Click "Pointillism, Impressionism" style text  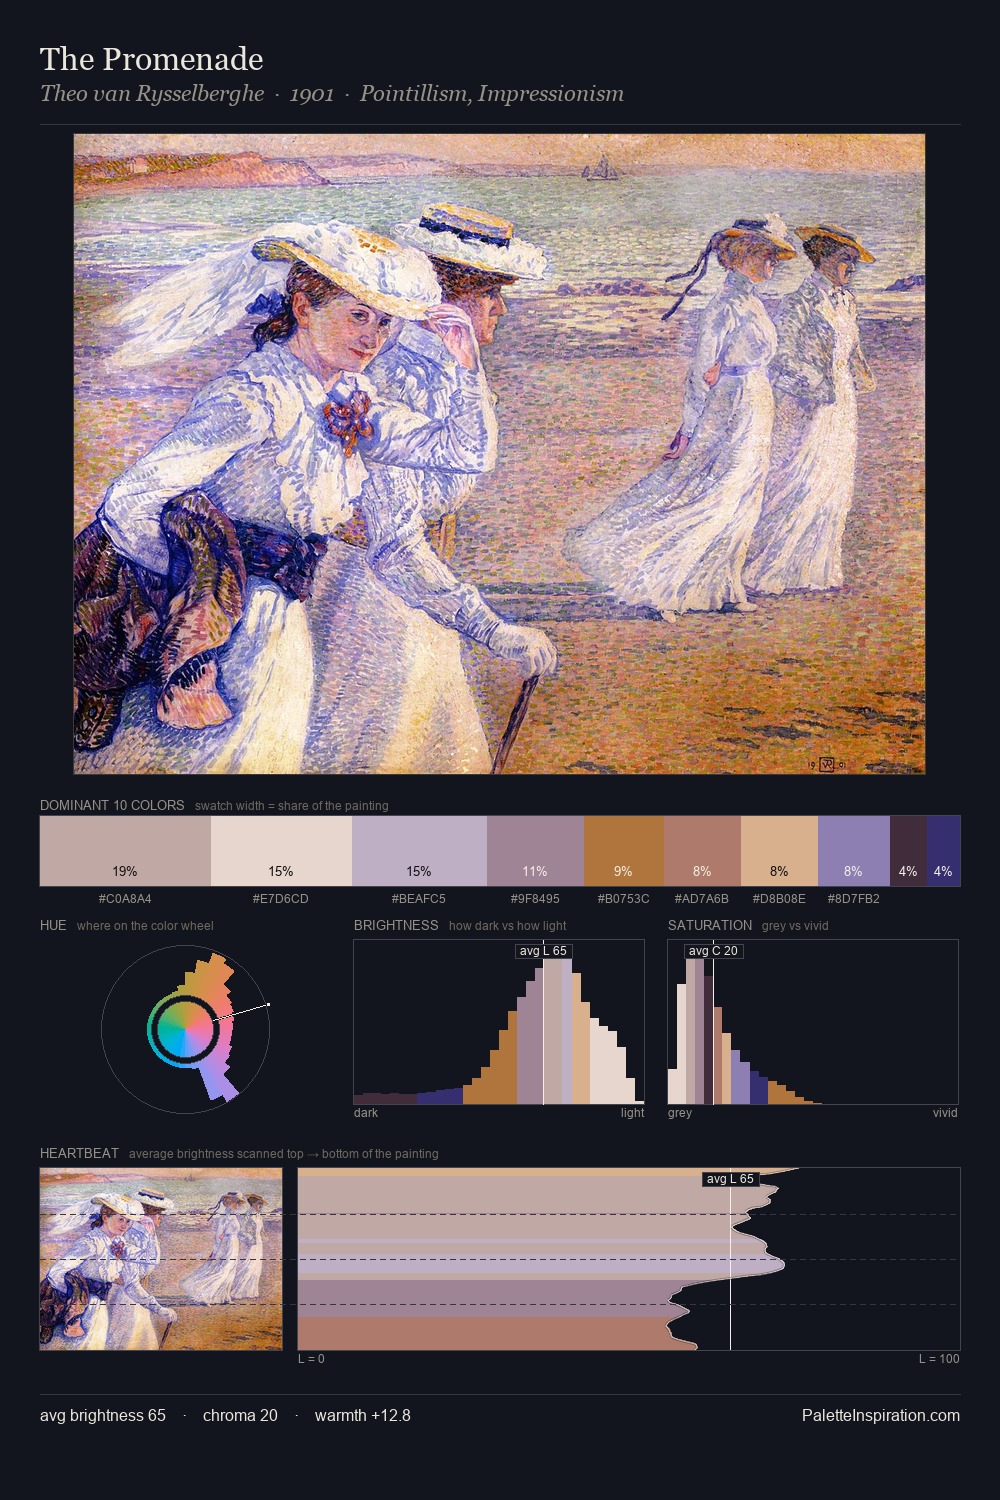point(492,94)
